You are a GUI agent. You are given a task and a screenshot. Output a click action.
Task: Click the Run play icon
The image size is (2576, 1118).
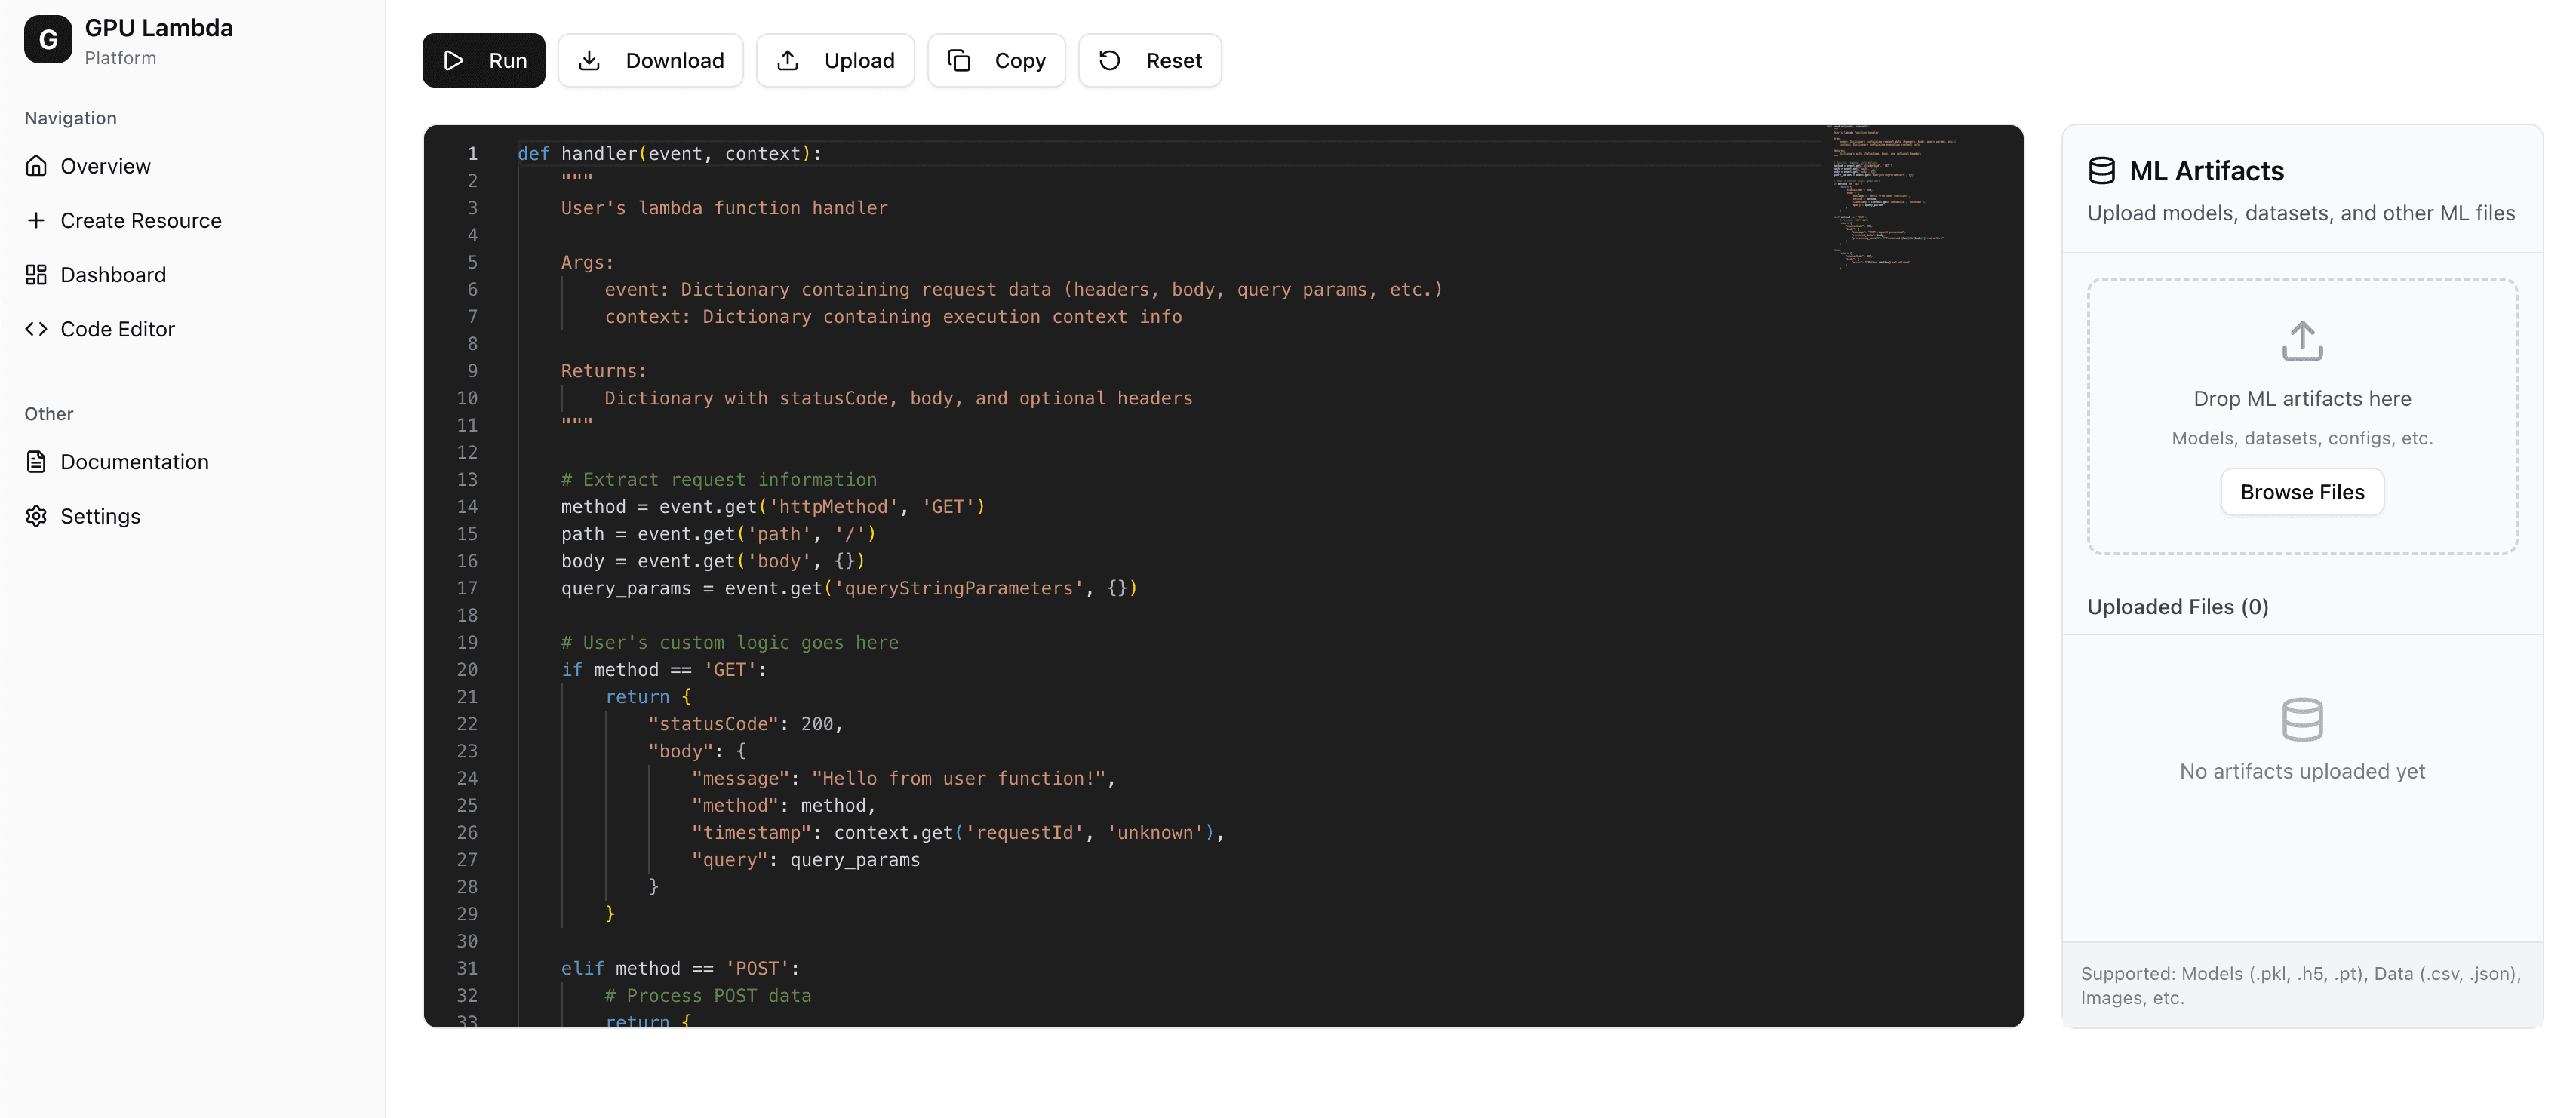pyautogui.click(x=453, y=61)
